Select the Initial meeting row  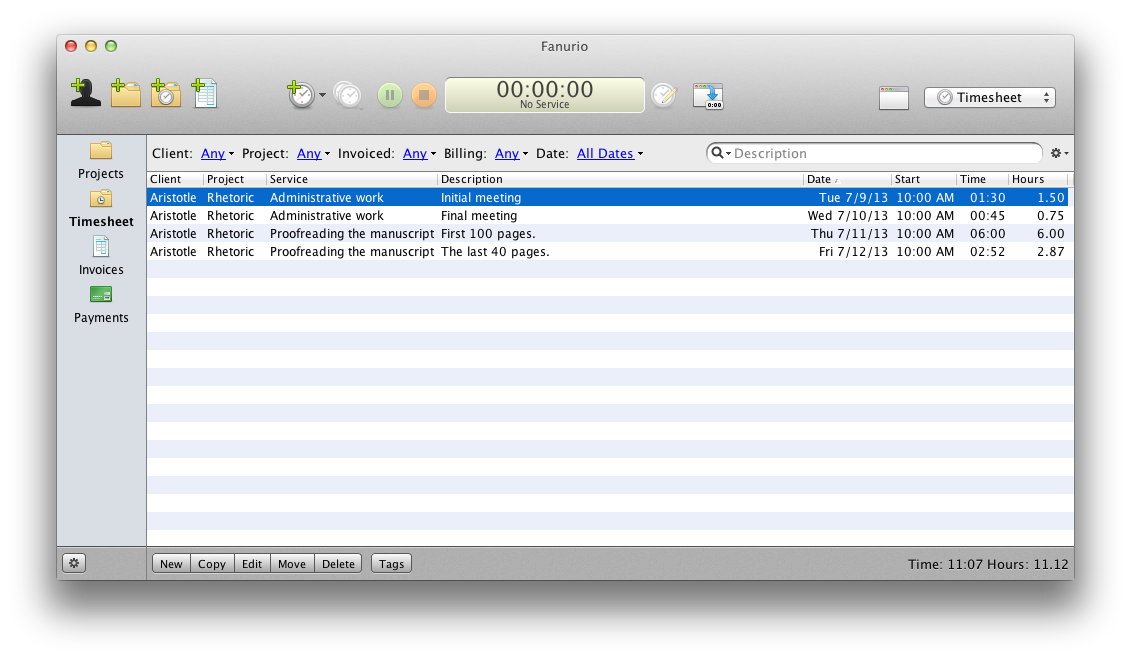[607, 198]
